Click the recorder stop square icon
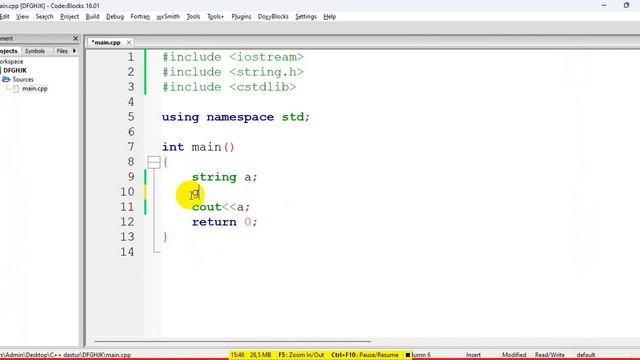640x360 pixels. tap(407, 355)
